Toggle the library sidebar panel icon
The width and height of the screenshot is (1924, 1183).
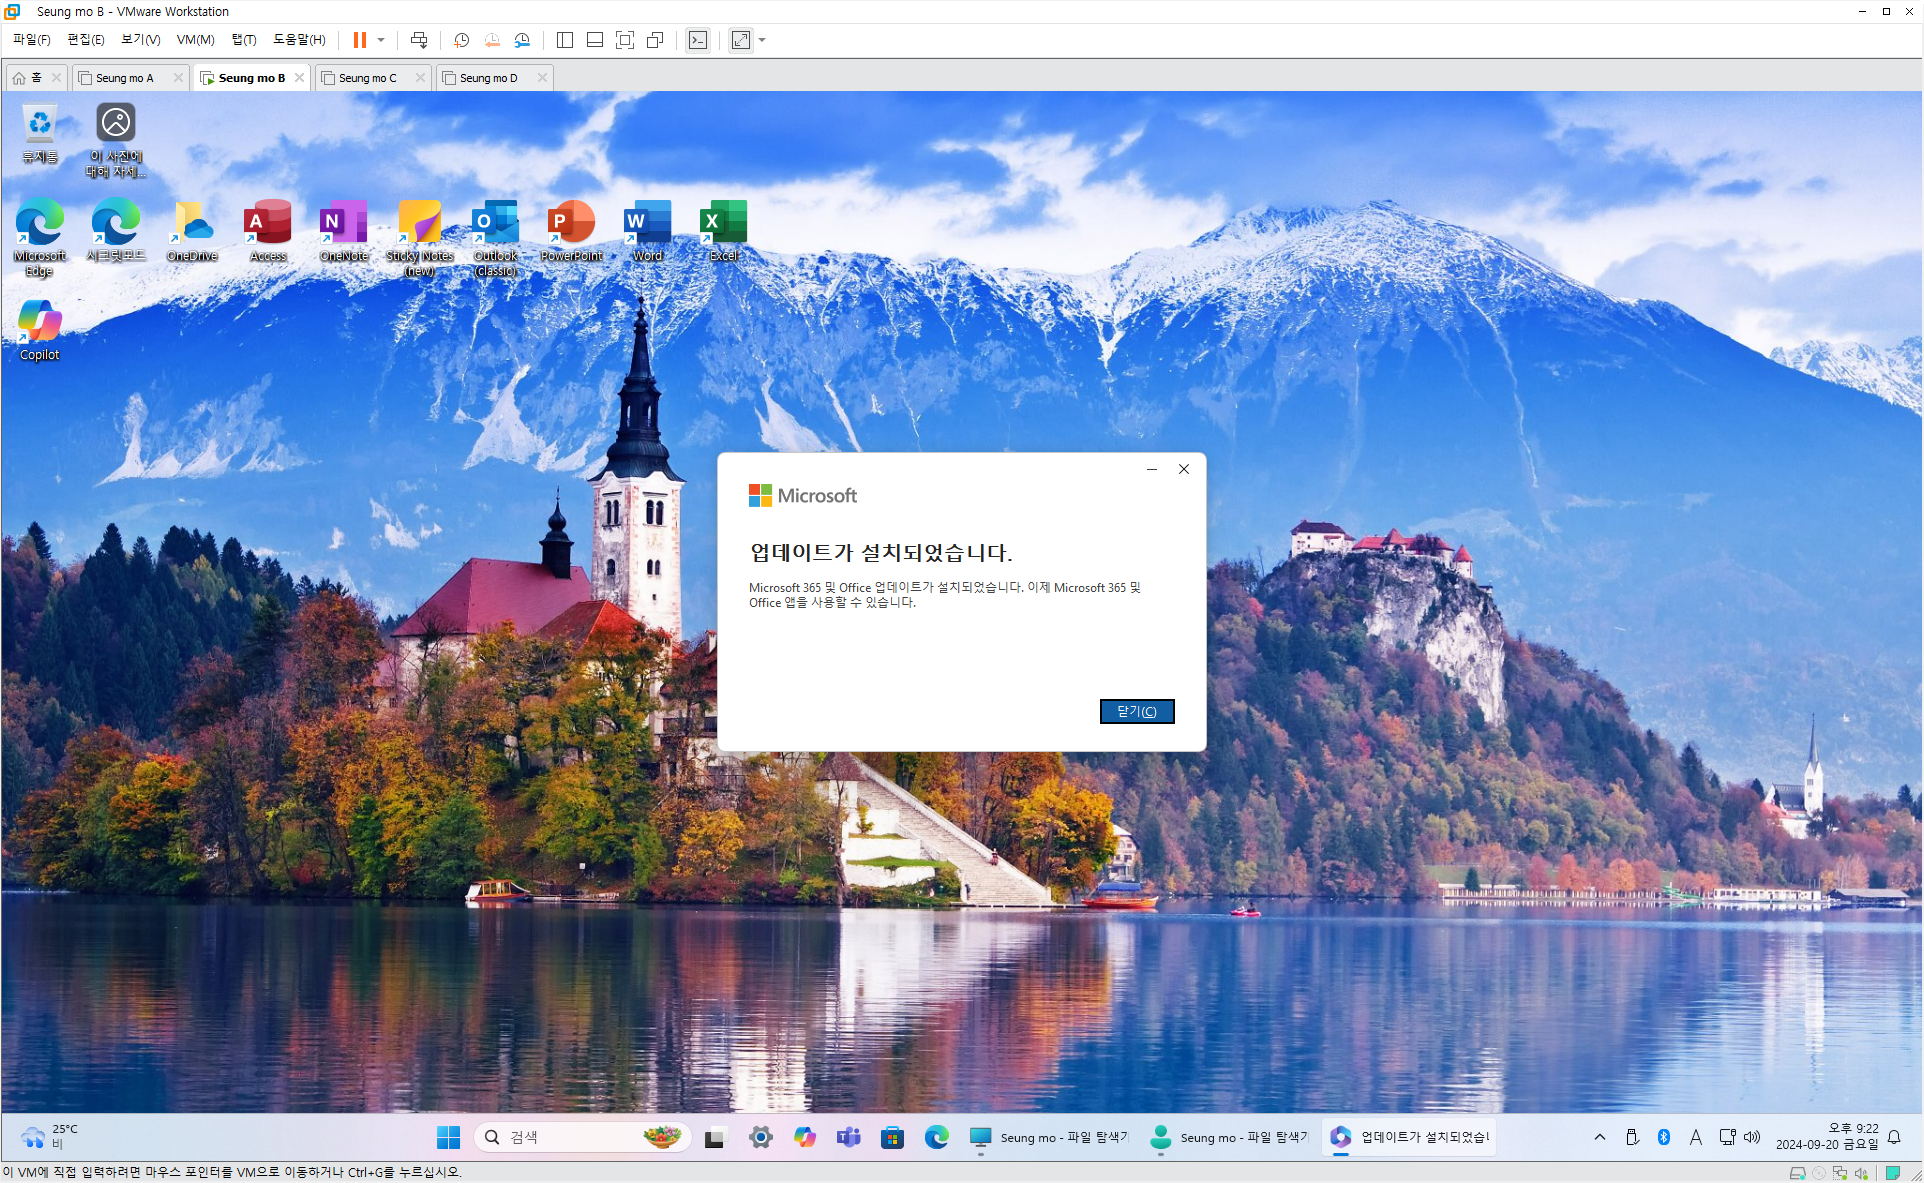(x=565, y=40)
